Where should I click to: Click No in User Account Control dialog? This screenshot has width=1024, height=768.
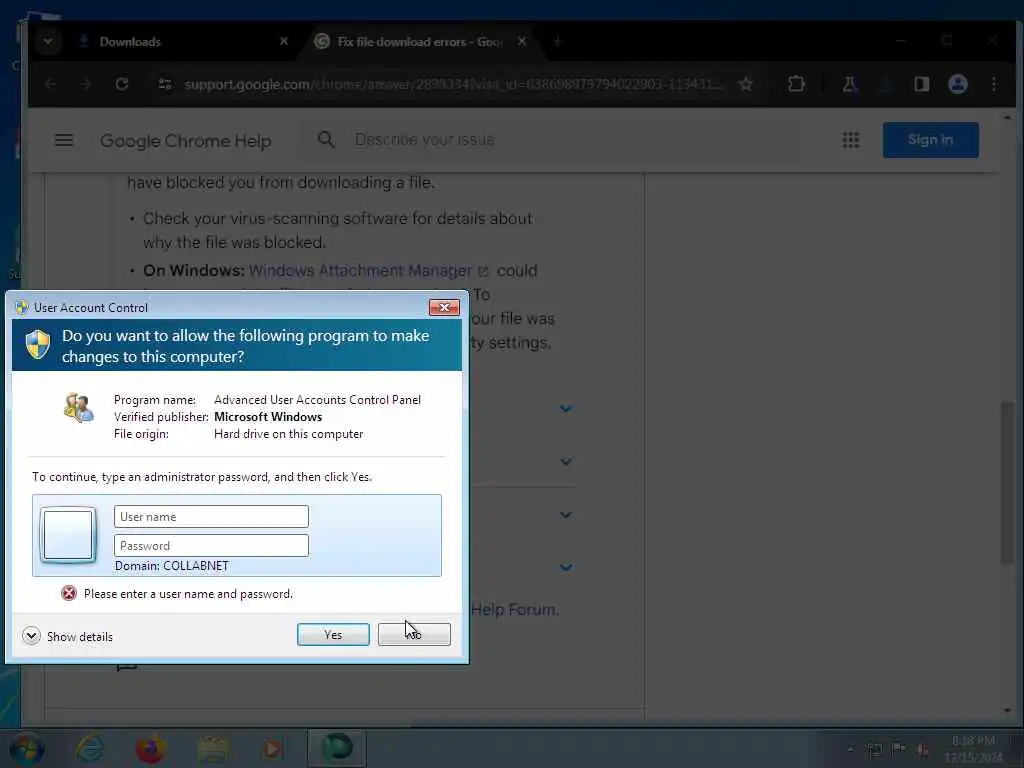click(414, 634)
